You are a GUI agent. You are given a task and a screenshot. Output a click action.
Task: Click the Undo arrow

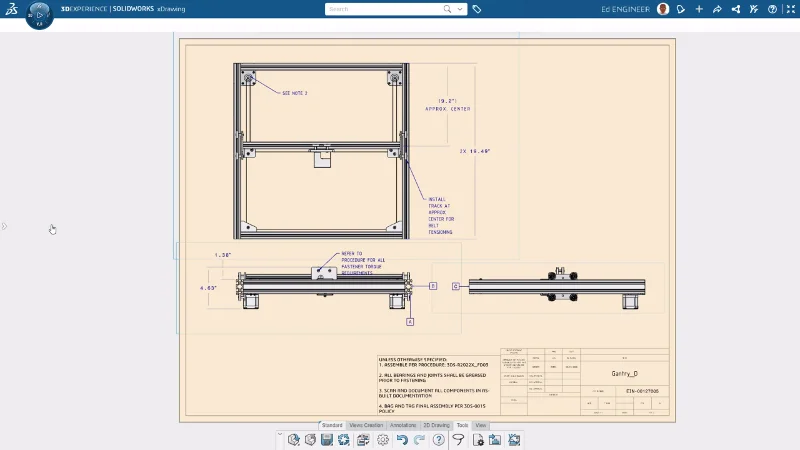(x=401, y=440)
